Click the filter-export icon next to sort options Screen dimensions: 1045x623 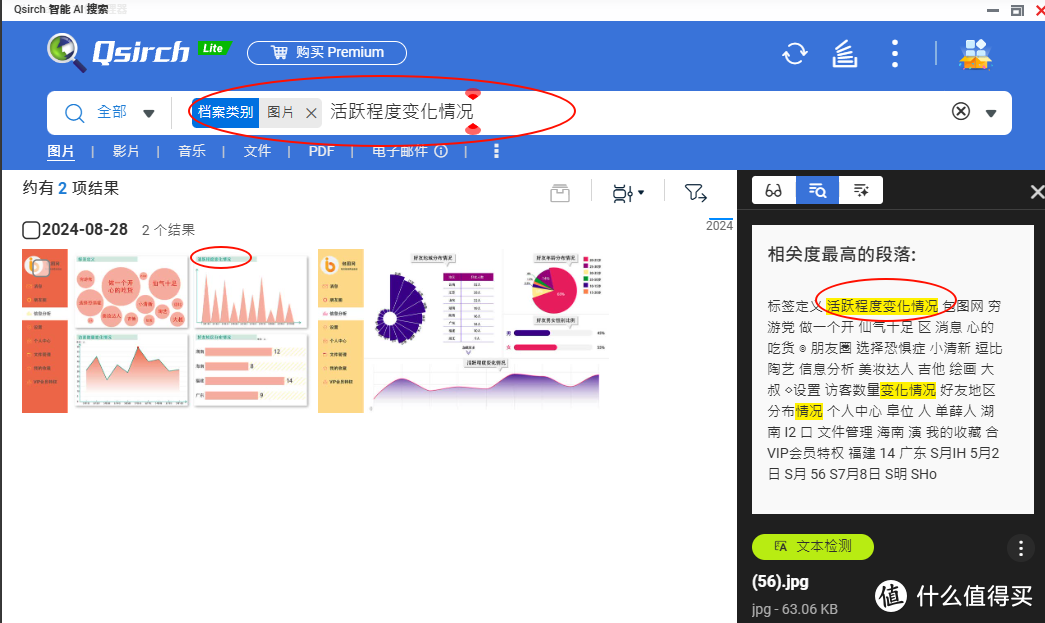point(697,192)
